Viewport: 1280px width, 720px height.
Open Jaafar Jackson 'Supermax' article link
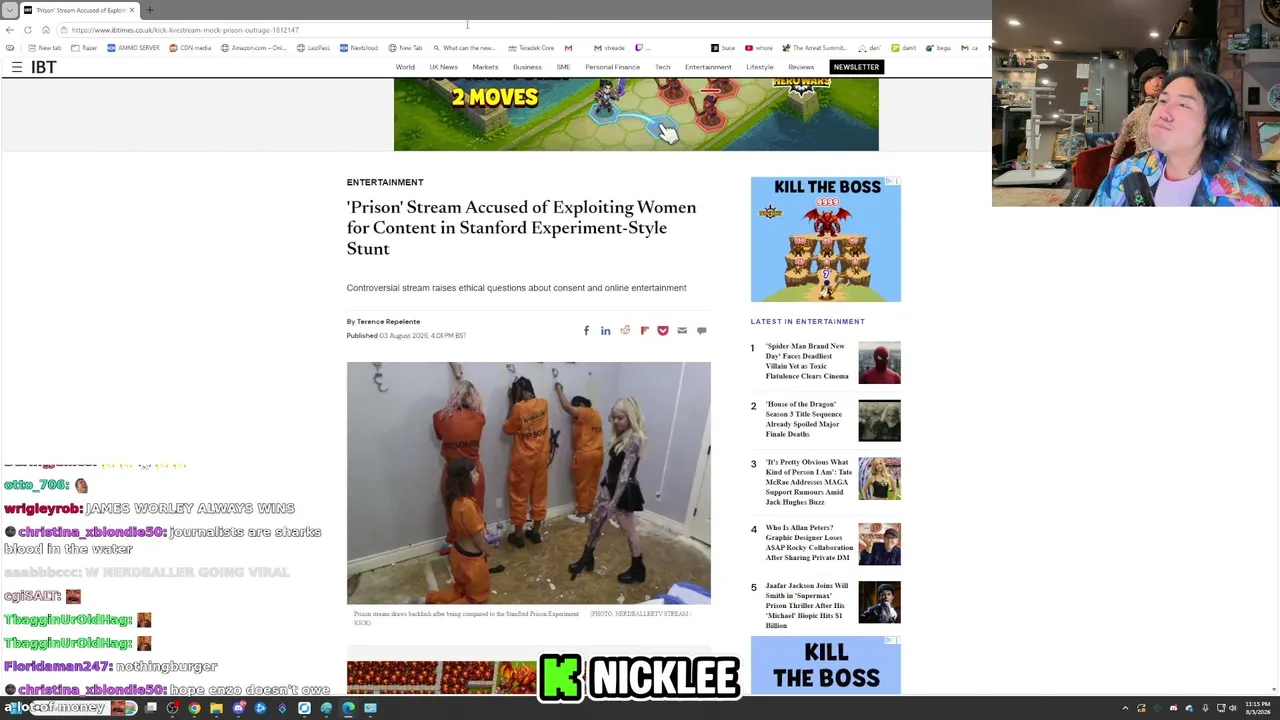pos(807,605)
